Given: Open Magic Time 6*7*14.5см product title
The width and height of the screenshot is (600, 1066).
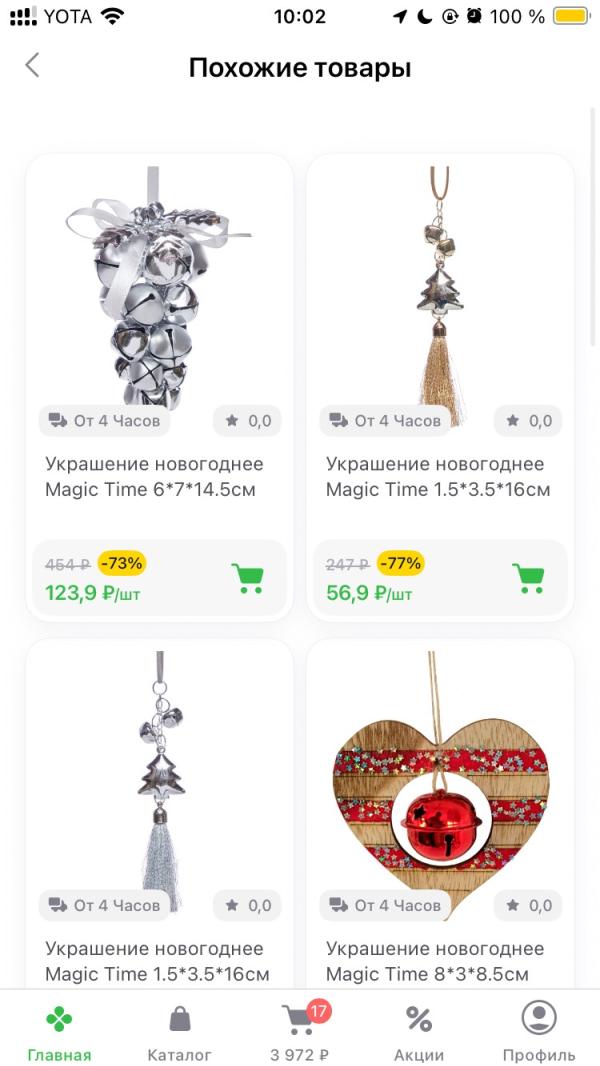Looking at the screenshot, I should [x=154, y=477].
